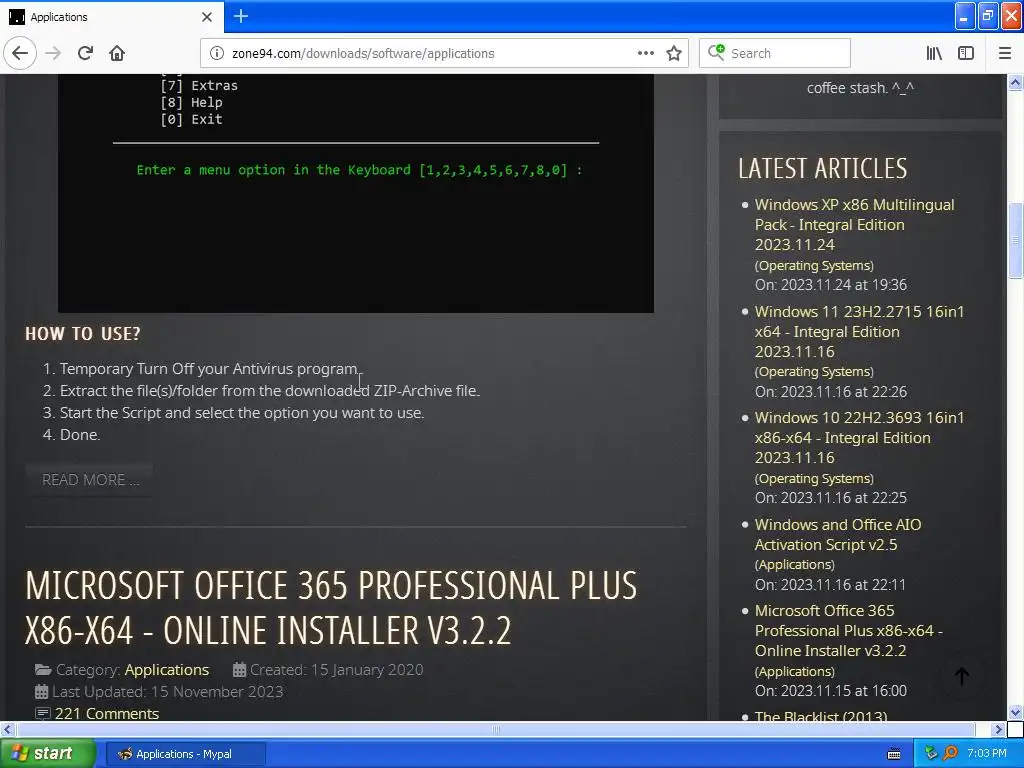Click the terminal menu screenshot image

[x=356, y=193]
